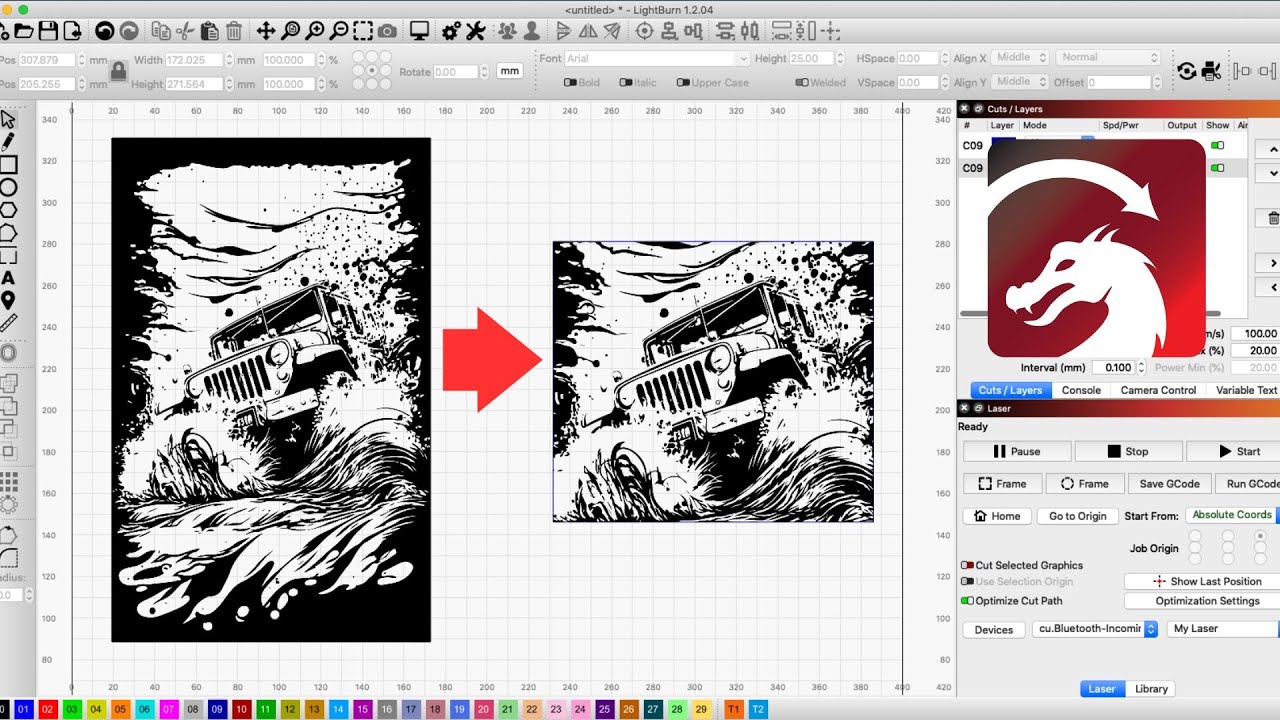Open Device Settings wrench icon
The height and width of the screenshot is (720, 1280).
coord(475,31)
